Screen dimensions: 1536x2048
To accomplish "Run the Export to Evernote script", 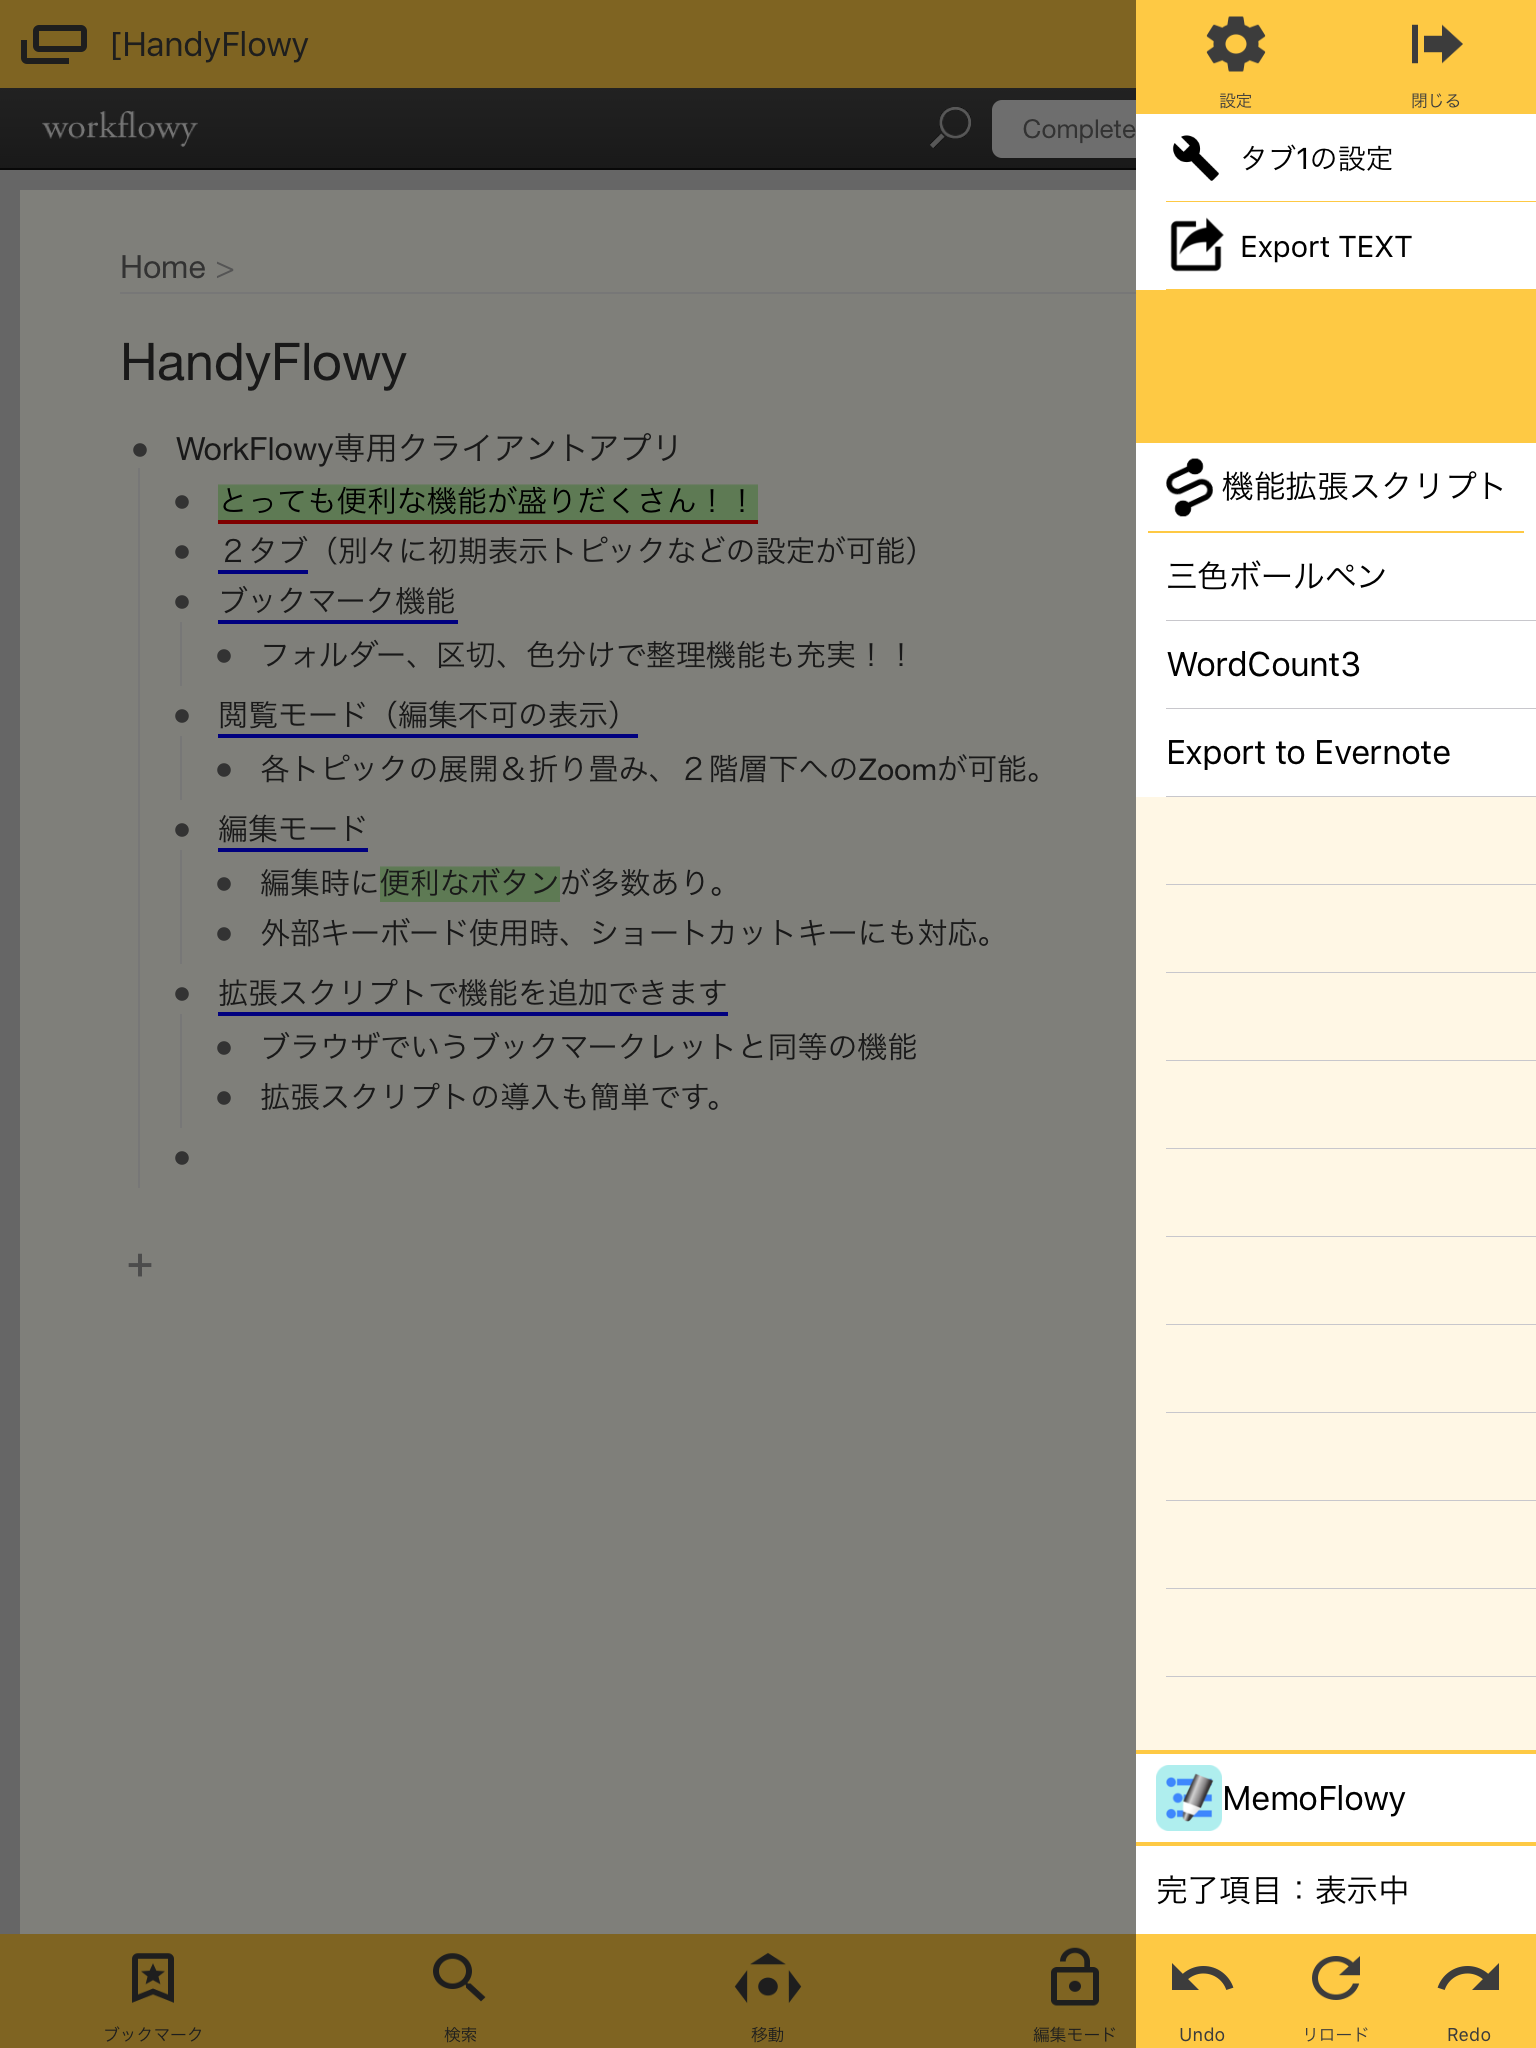I will click(1336, 752).
